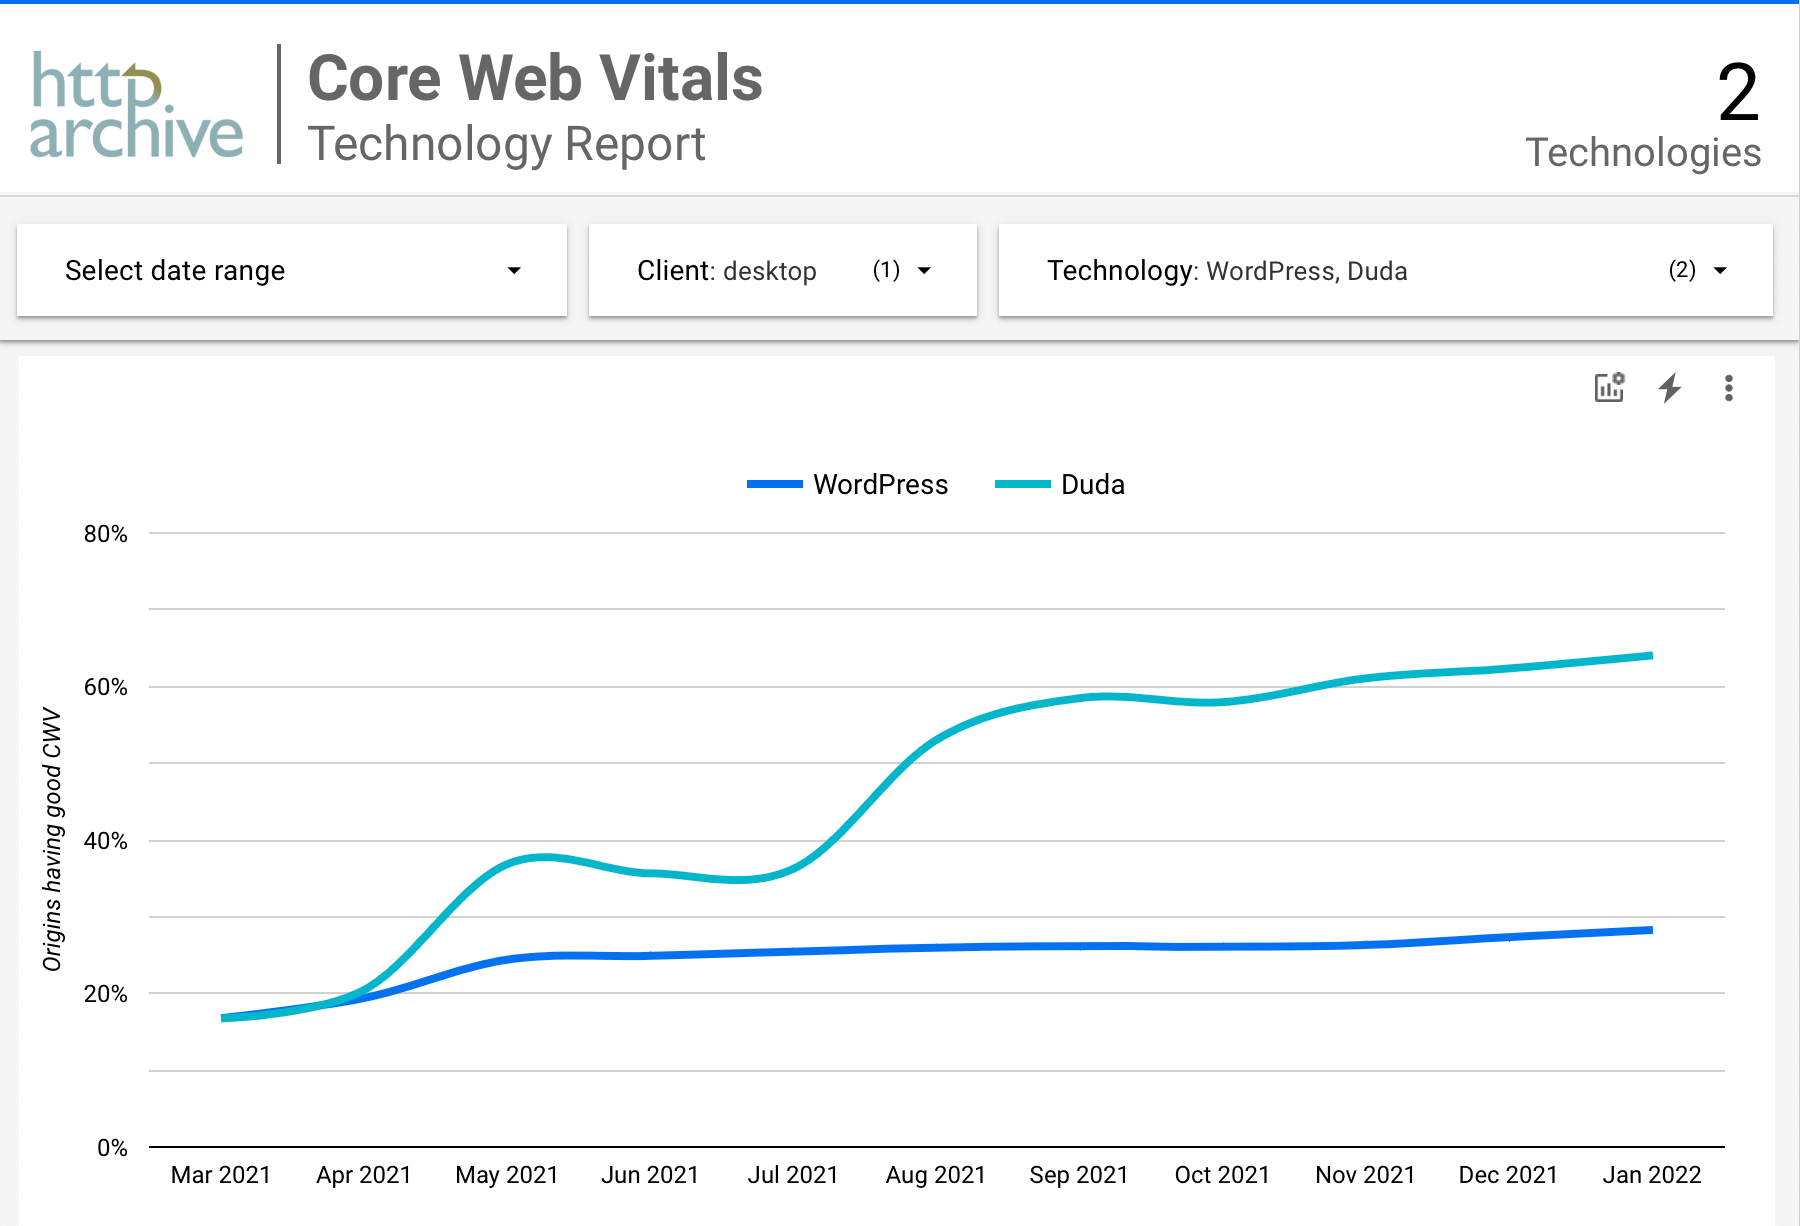This screenshot has height=1226, width=1800.
Task: Open the three-dot chart options menu
Action: 1728,387
